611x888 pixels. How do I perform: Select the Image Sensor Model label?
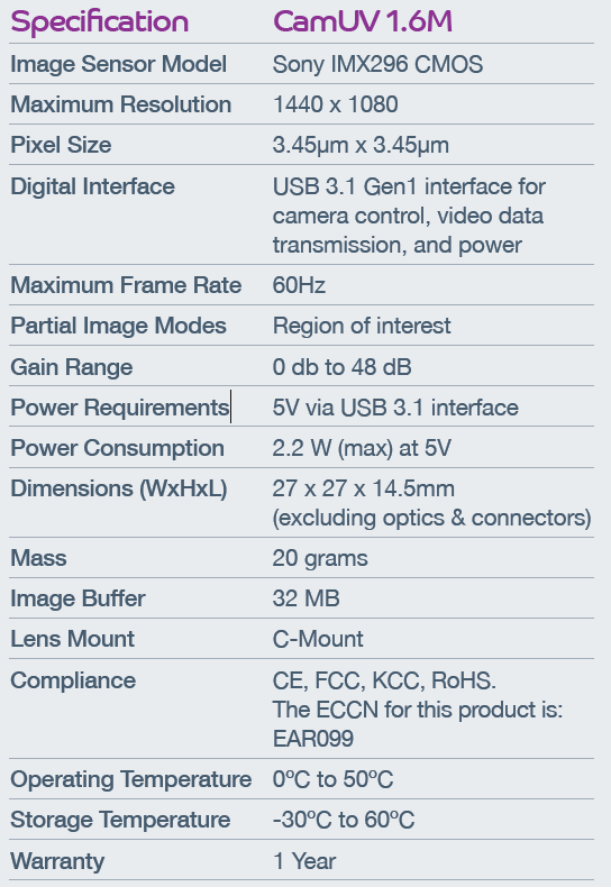[119, 63]
